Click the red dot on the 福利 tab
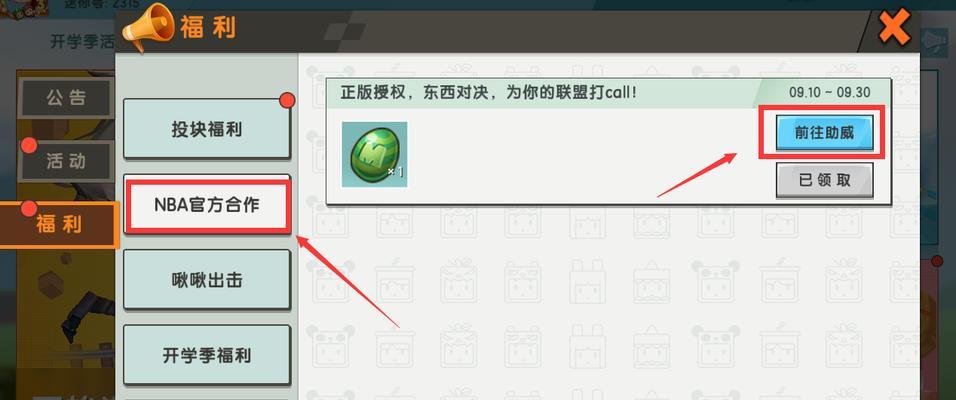The image size is (956, 400). pos(29,209)
